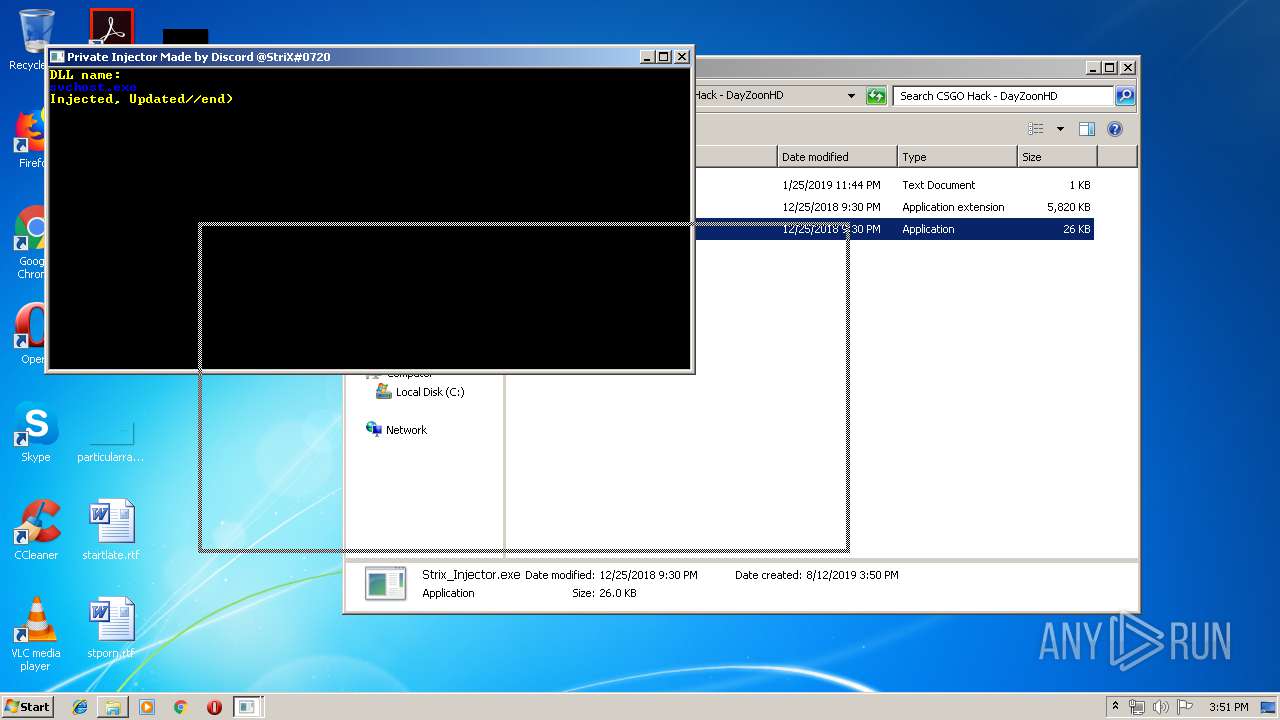
Task: Sort files by Type column header
Action: click(957, 157)
